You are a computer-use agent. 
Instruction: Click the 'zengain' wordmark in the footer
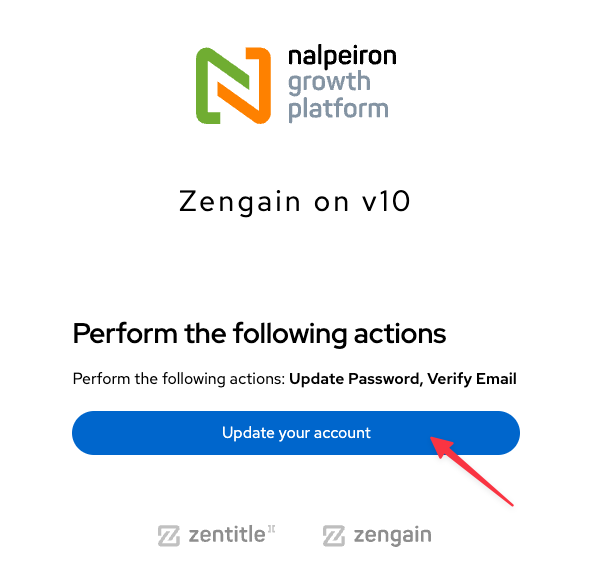tap(392, 536)
